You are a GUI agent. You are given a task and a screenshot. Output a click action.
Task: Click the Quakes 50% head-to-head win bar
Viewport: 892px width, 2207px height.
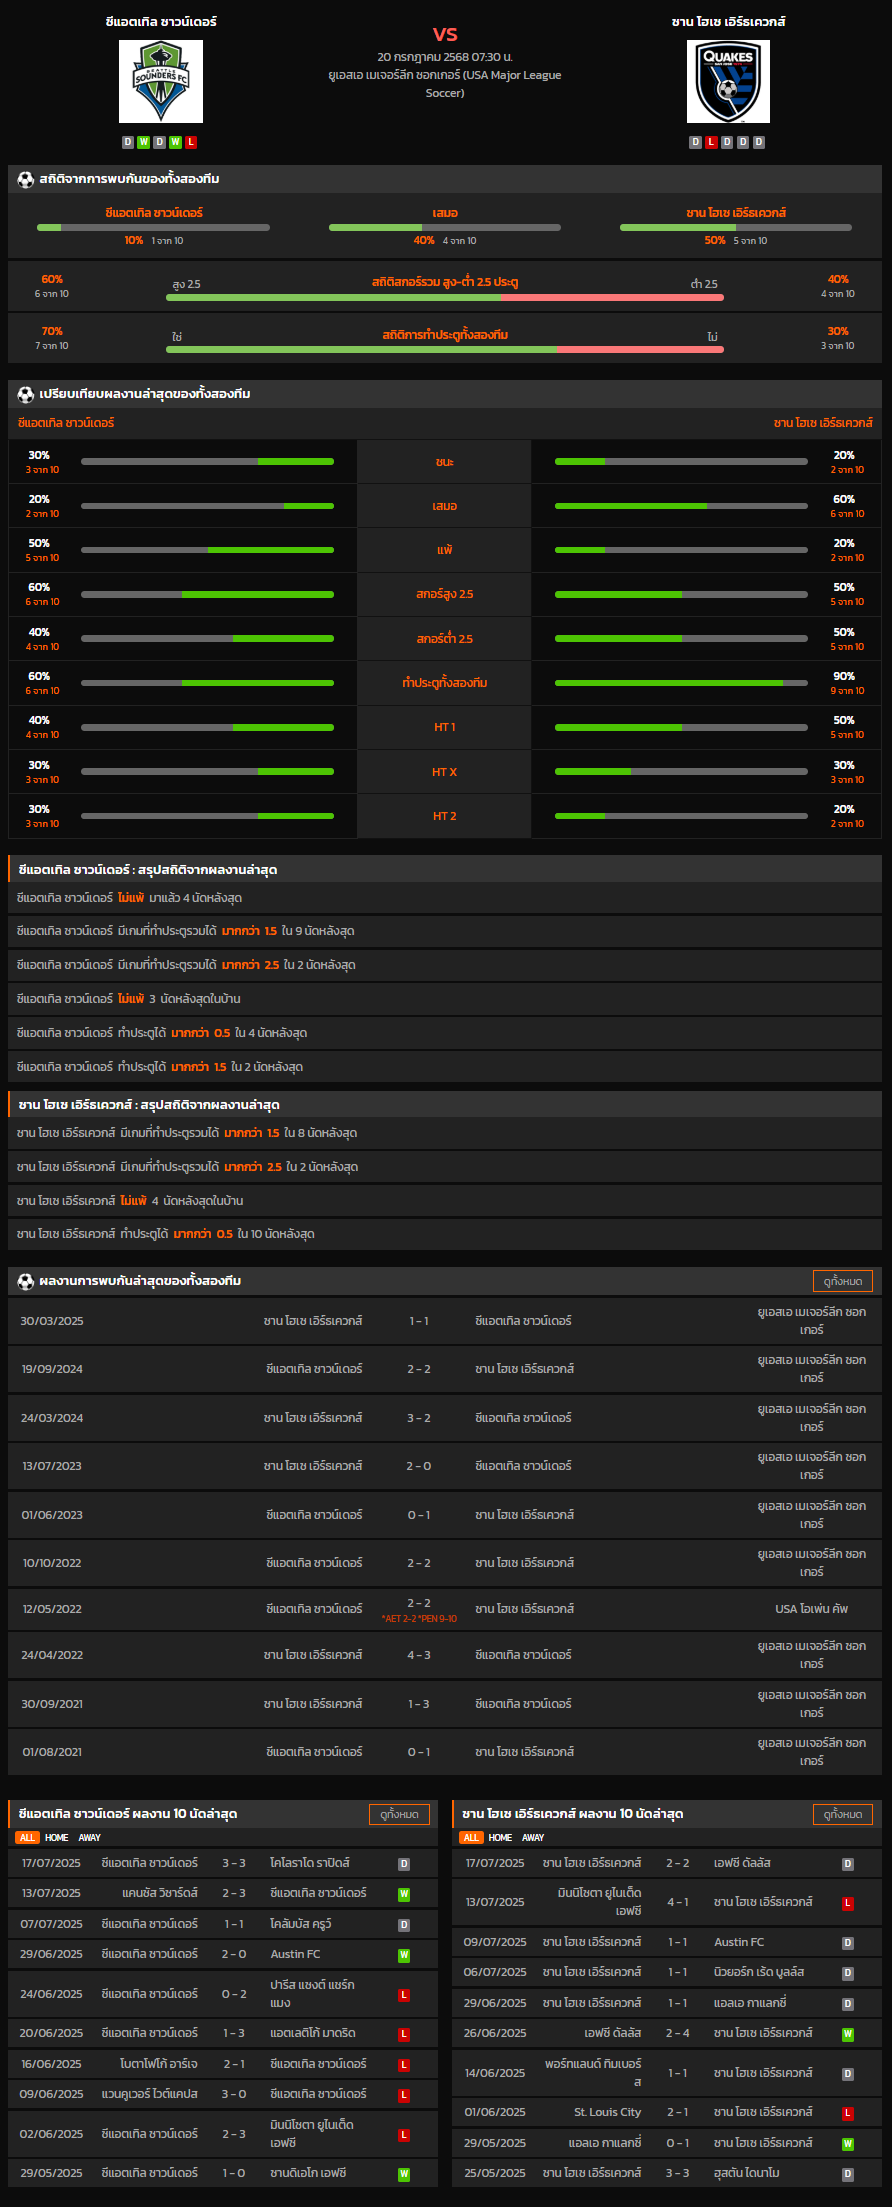(x=736, y=228)
